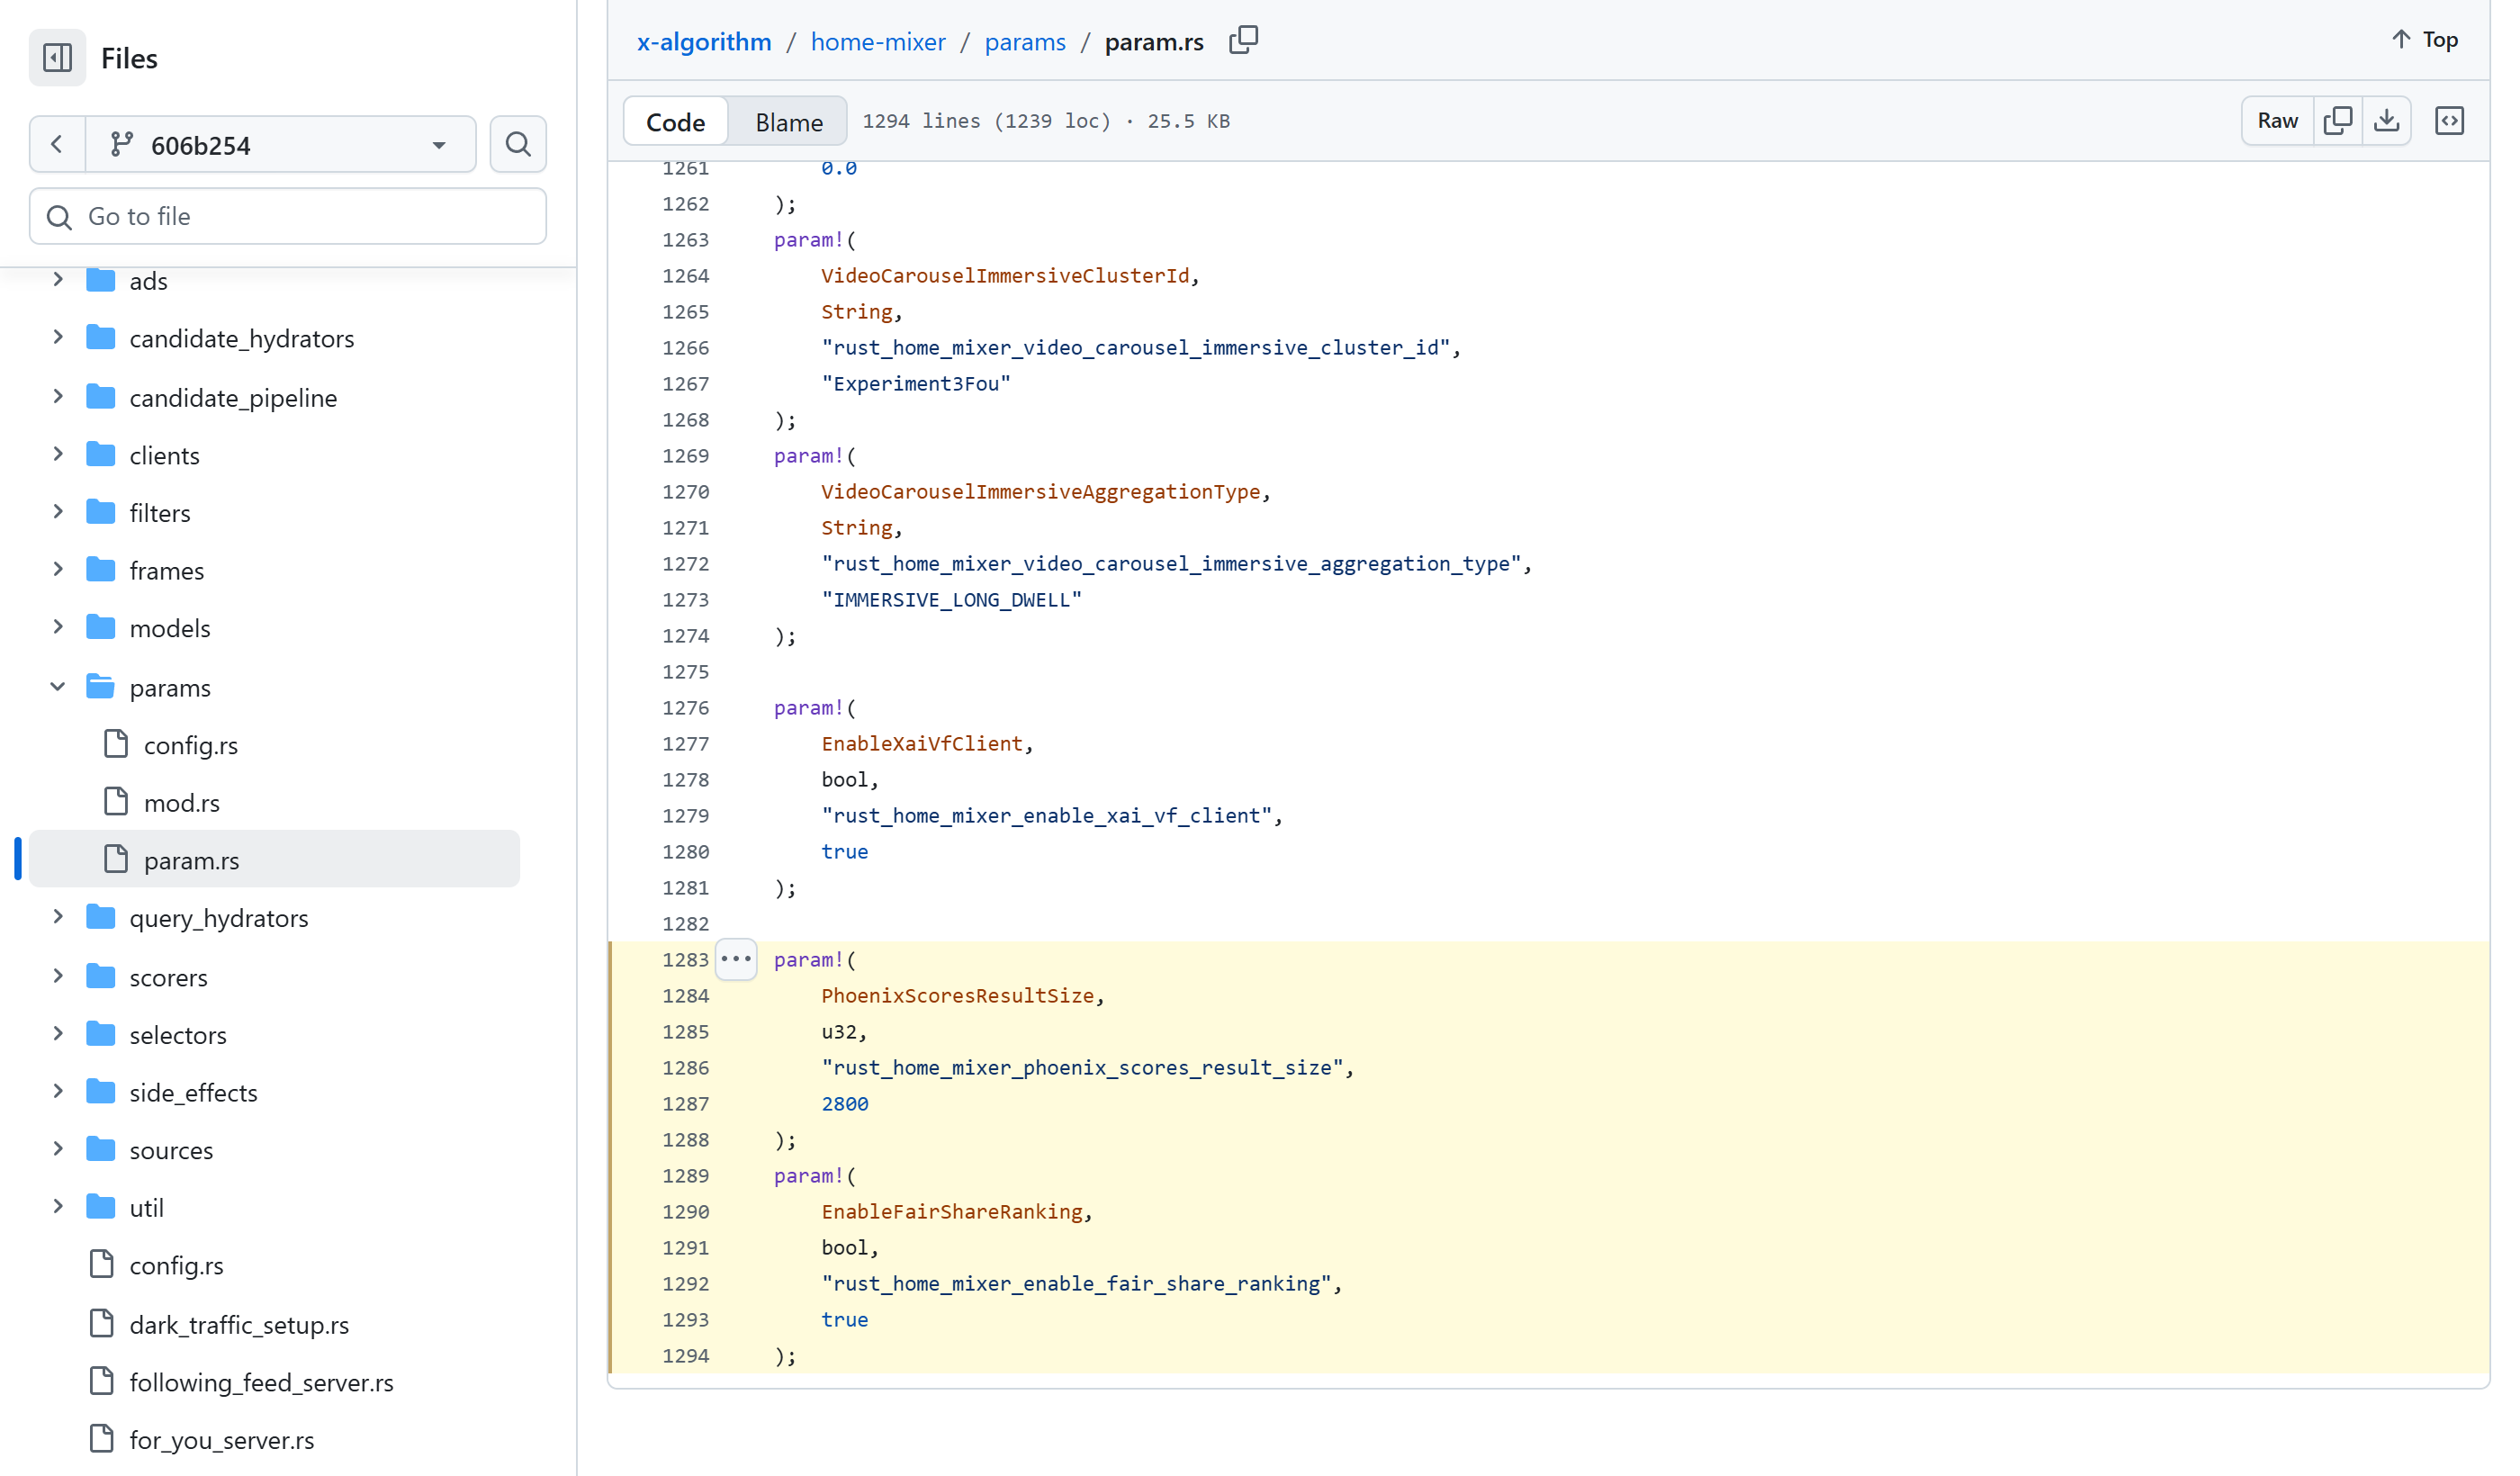Switch to the Code tab
The height and width of the screenshot is (1476, 2520).
(675, 122)
